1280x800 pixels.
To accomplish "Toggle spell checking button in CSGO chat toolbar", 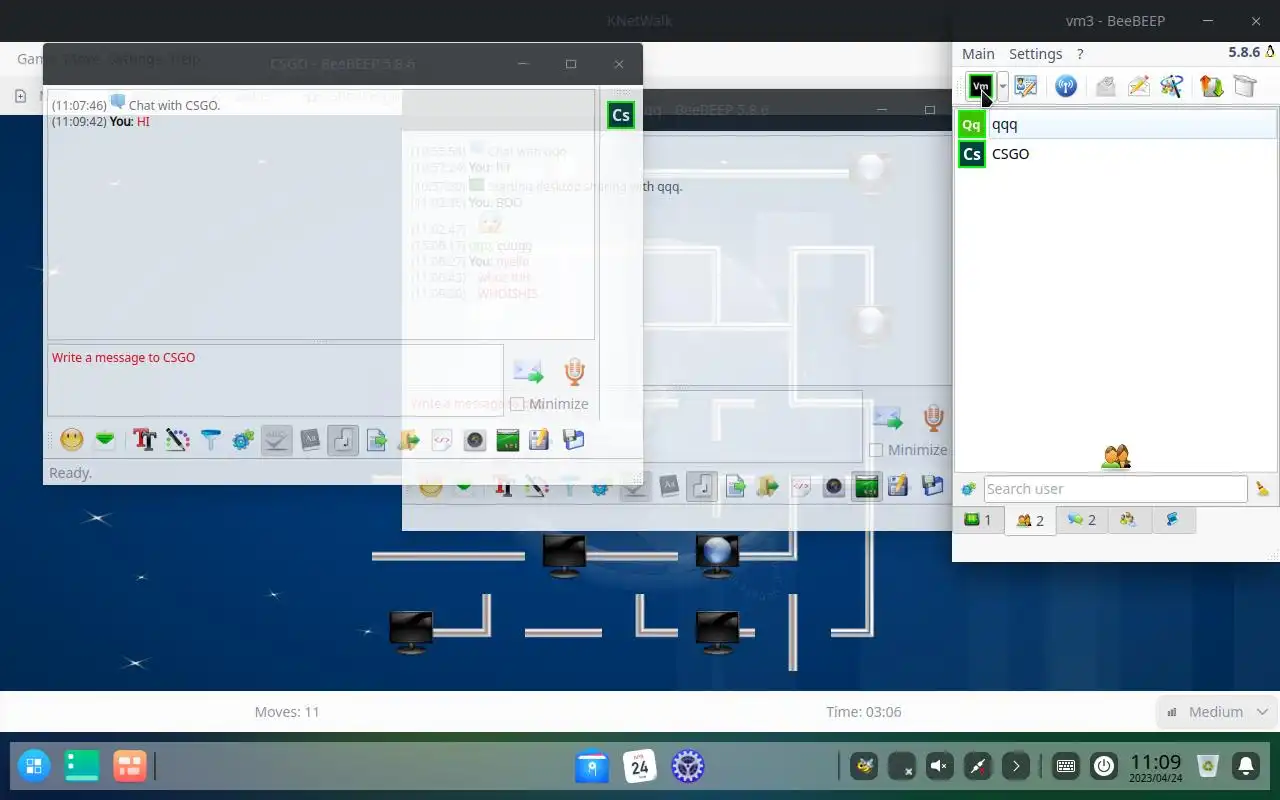I will click(x=277, y=439).
